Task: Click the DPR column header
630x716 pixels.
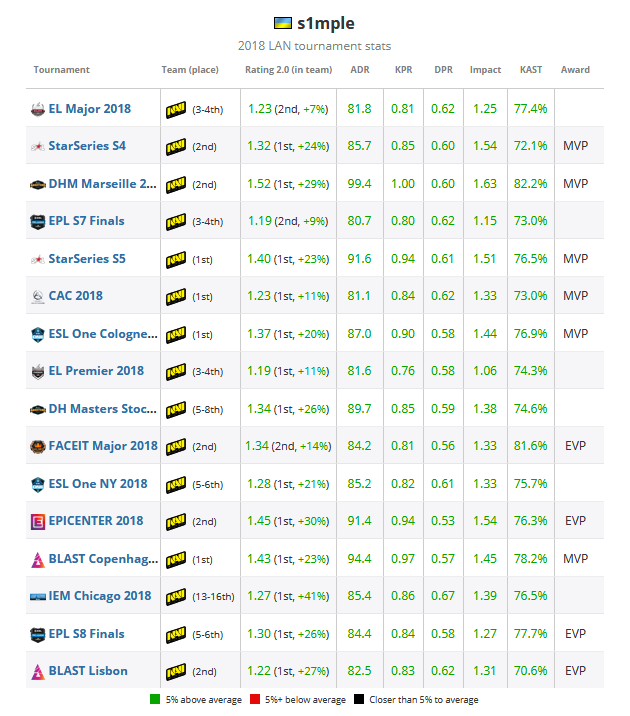Action: click(x=443, y=70)
